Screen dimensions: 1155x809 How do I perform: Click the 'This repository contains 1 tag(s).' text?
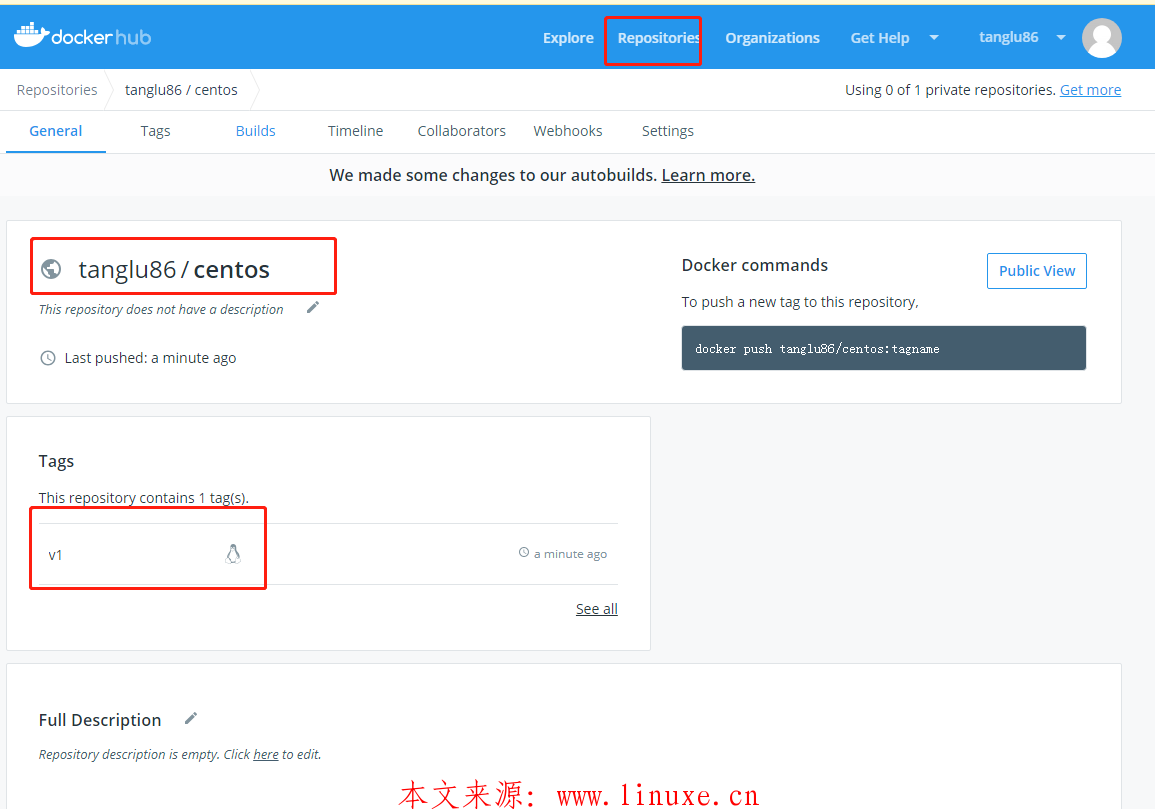tap(144, 498)
